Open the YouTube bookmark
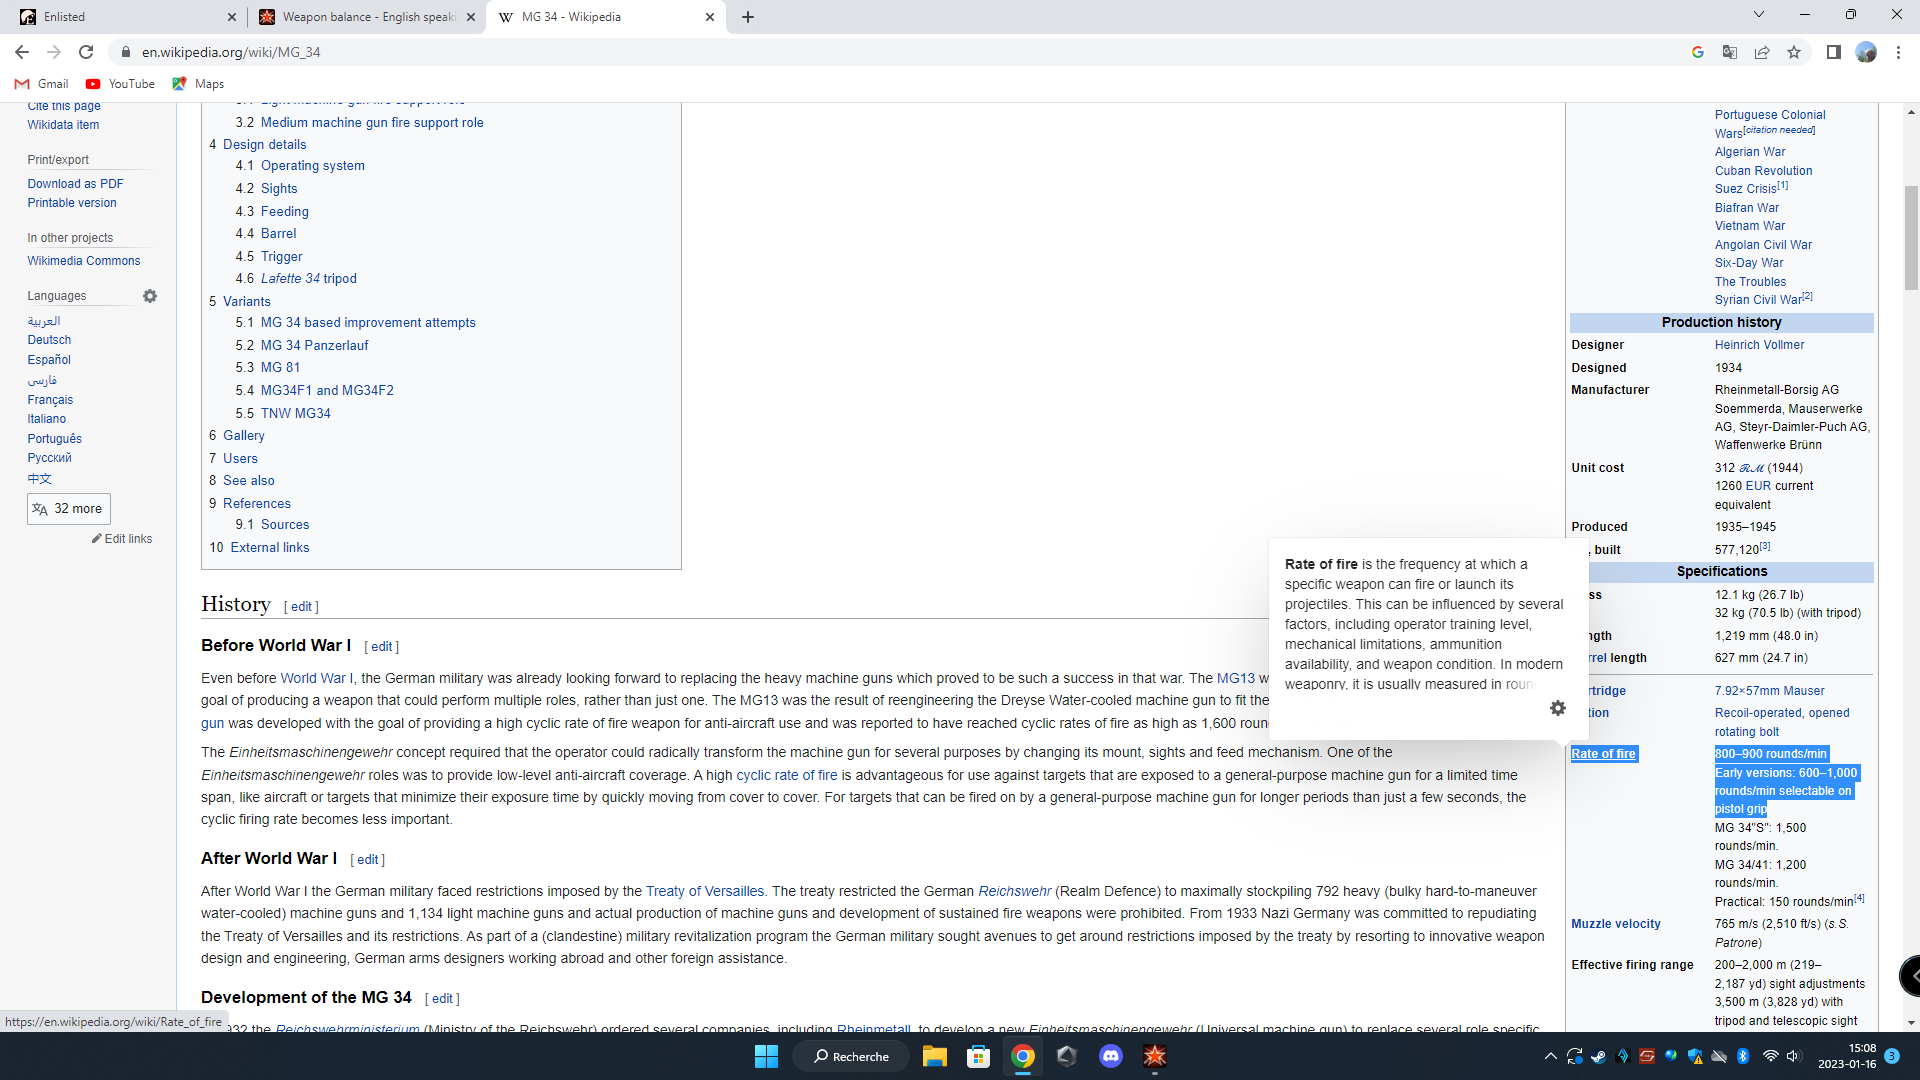The height and width of the screenshot is (1080, 1920). click(x=120, y=84)
